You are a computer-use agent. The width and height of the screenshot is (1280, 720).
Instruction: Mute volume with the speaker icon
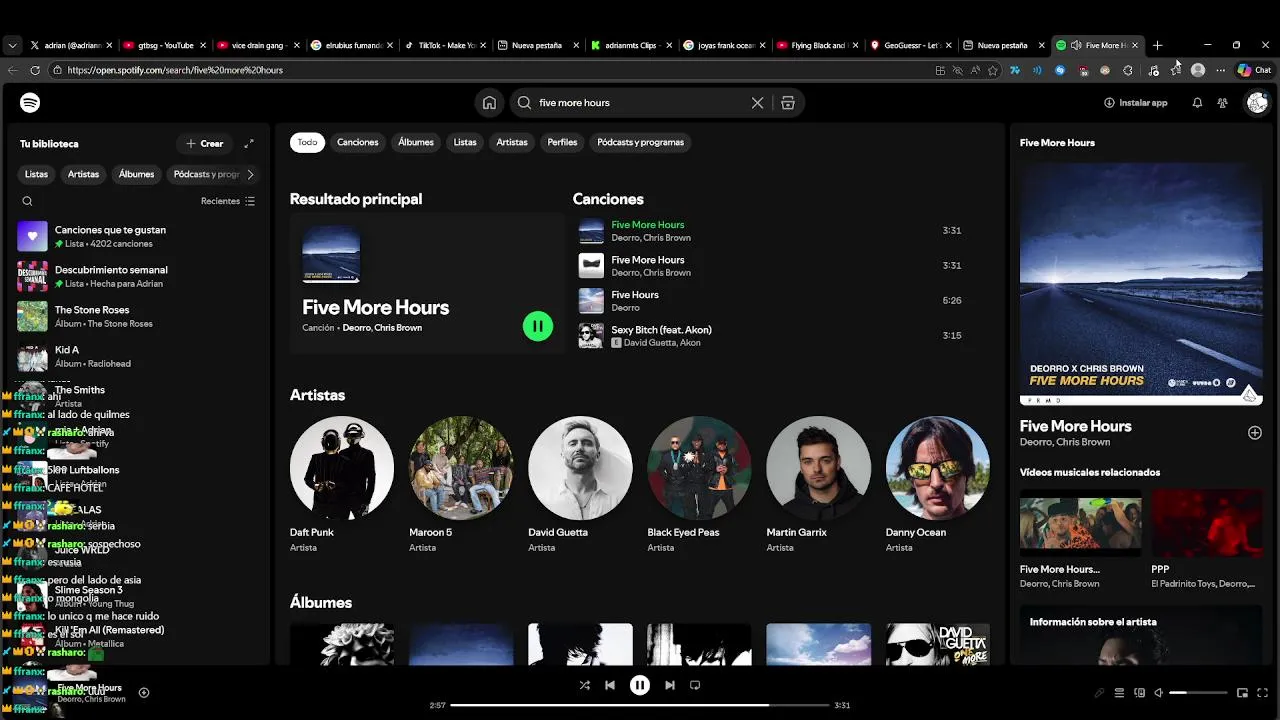1158,692
